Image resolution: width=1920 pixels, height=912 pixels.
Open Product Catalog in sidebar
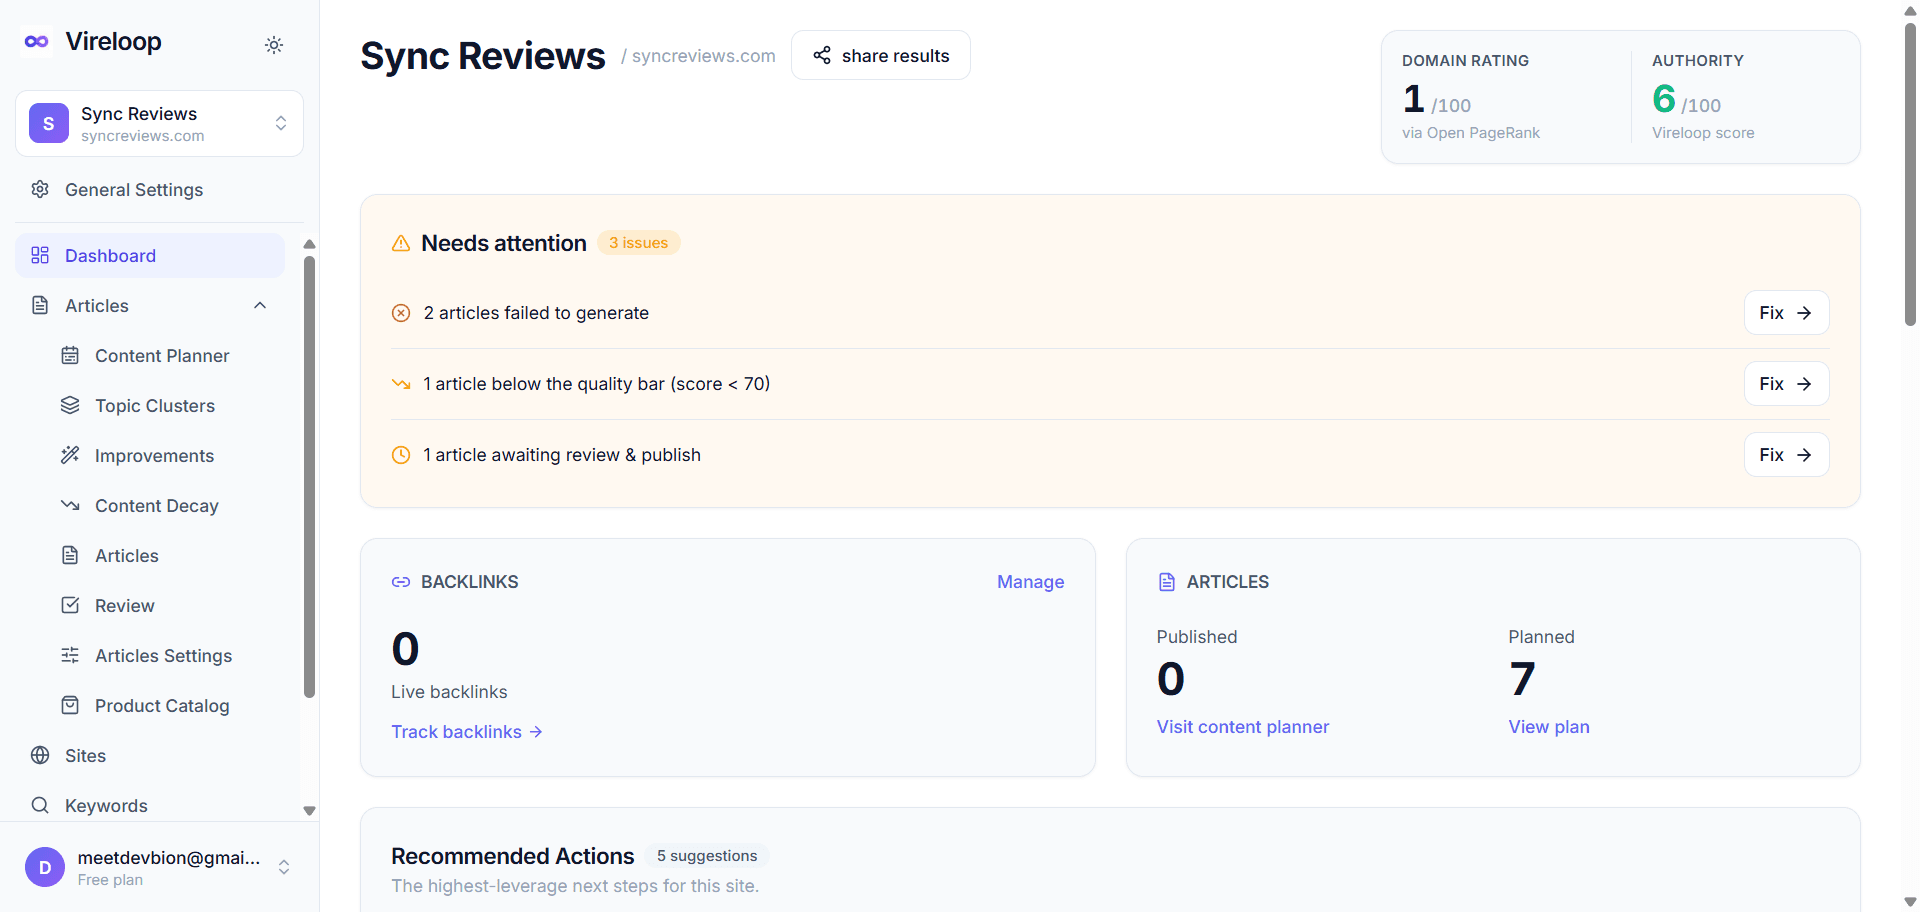[162, 706]
